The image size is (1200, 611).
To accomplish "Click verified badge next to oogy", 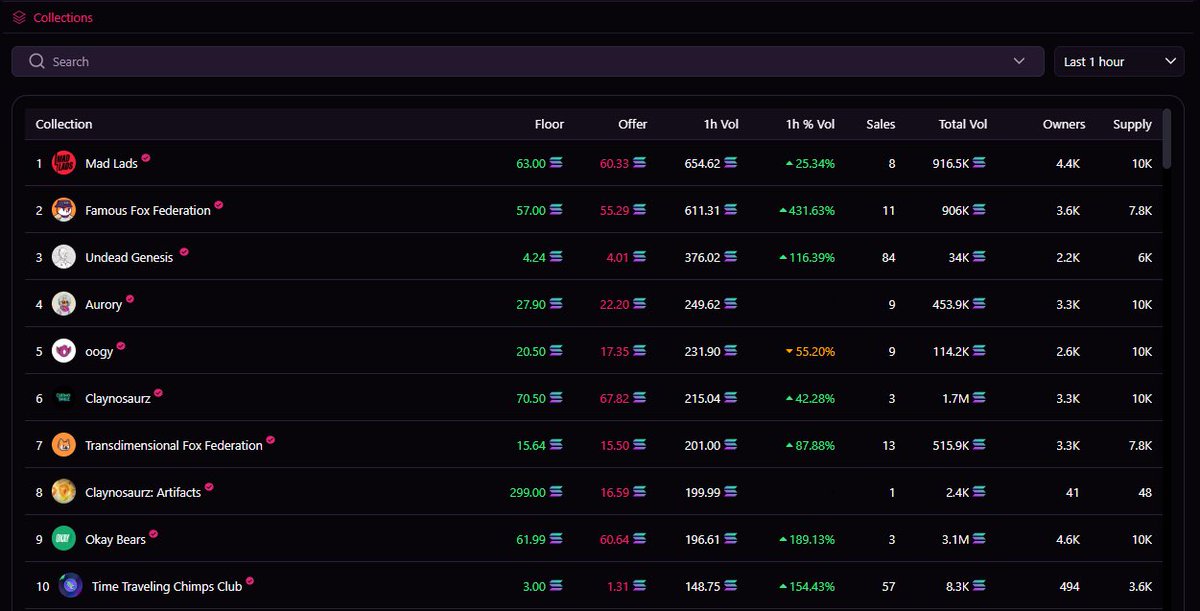I will point(121,346).
